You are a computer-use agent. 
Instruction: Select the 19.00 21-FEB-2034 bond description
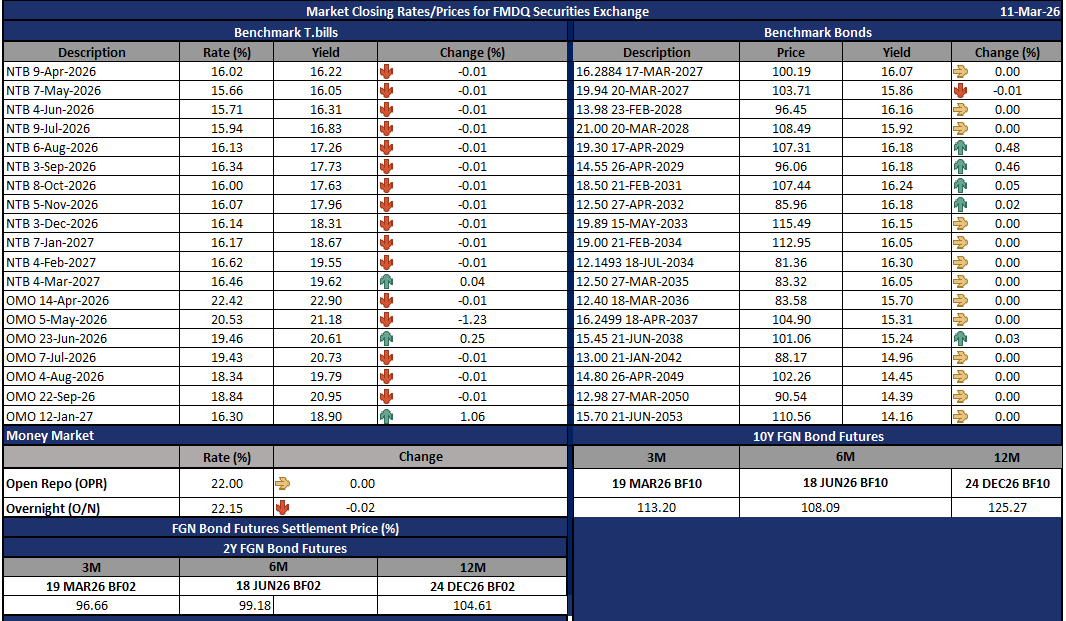click(656, 243)
